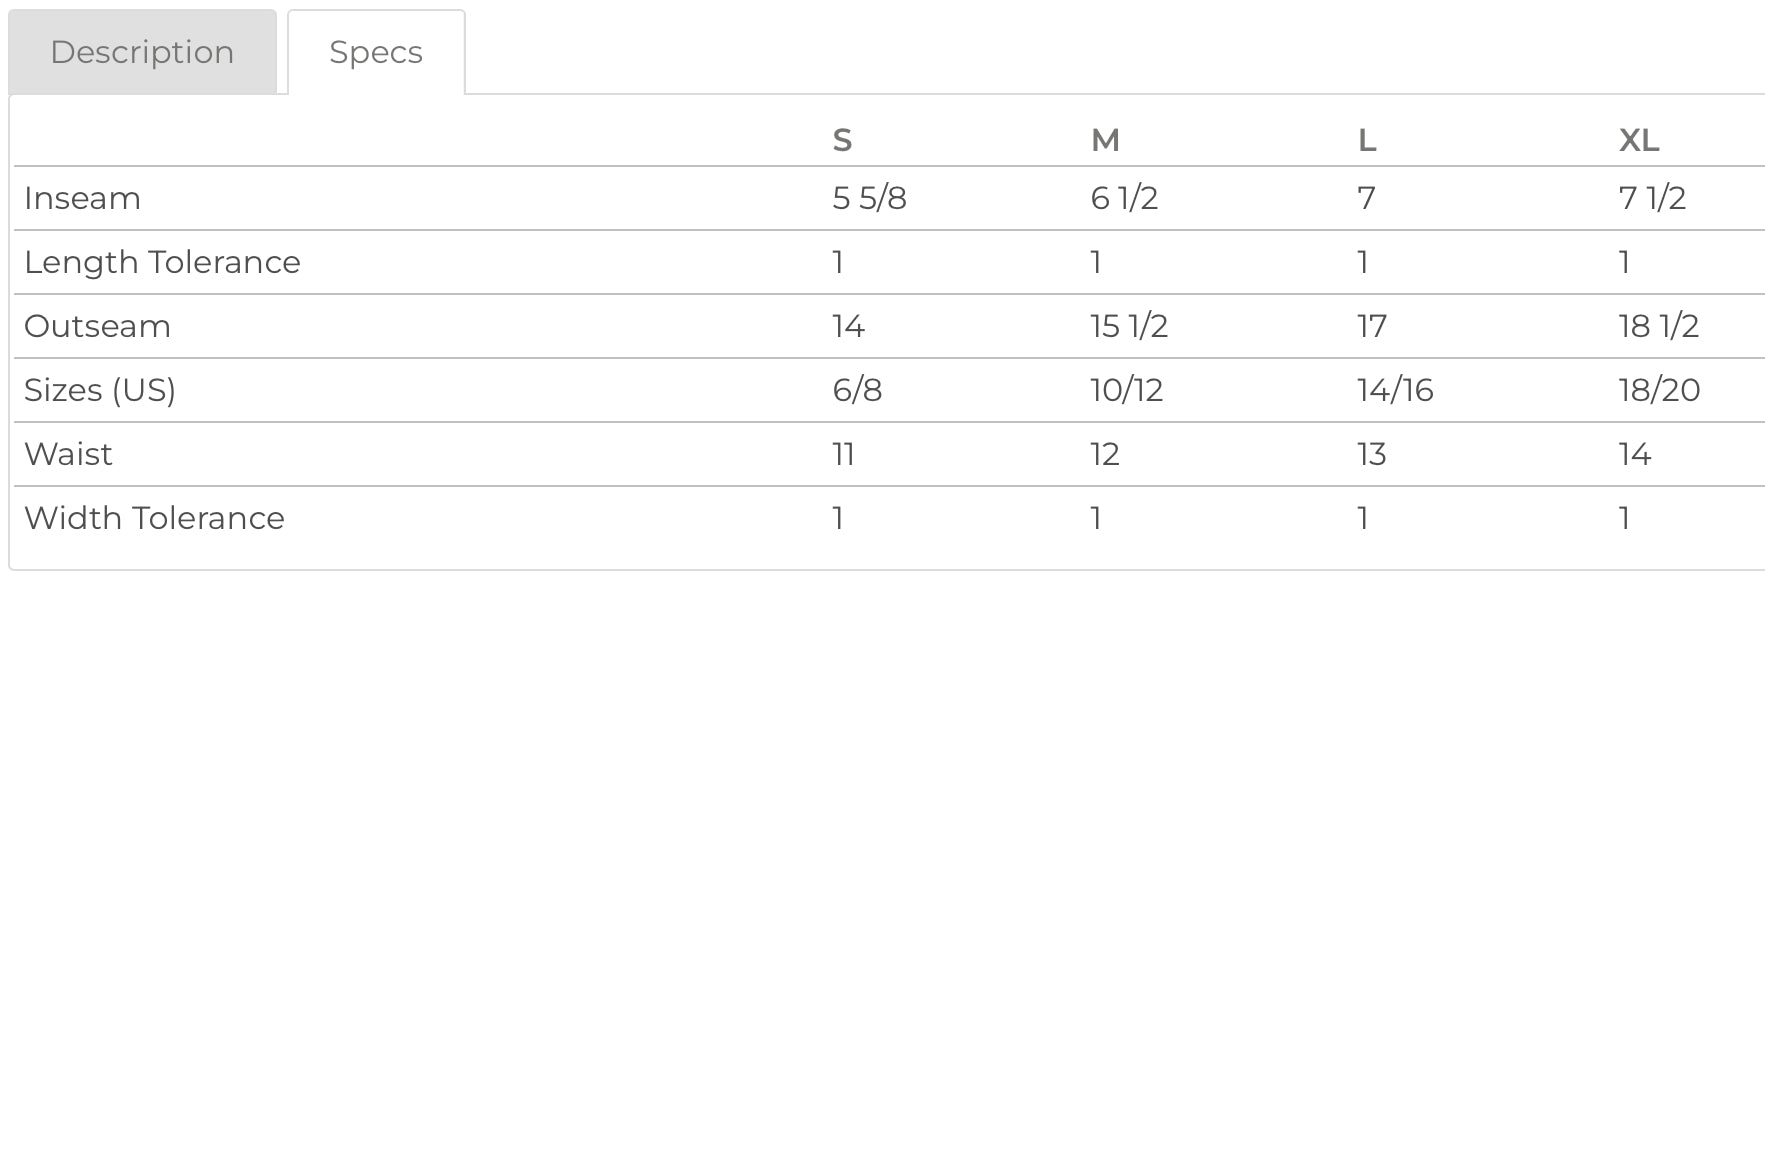
Task: Click the 5 5/8 inseam value
Action: (869, 198)
